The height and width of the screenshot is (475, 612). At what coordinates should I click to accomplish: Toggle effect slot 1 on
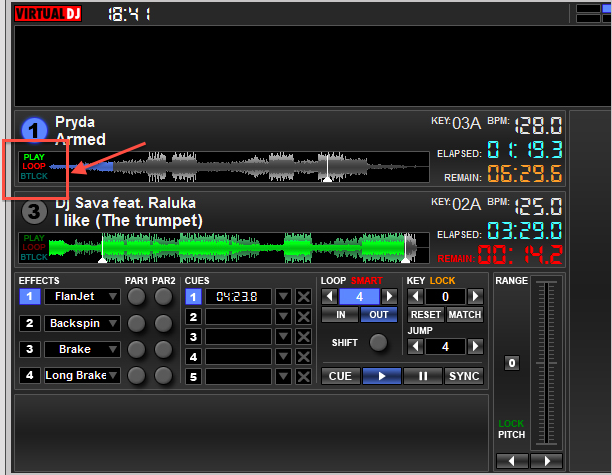pyautogui.click(x=30, y=297)
